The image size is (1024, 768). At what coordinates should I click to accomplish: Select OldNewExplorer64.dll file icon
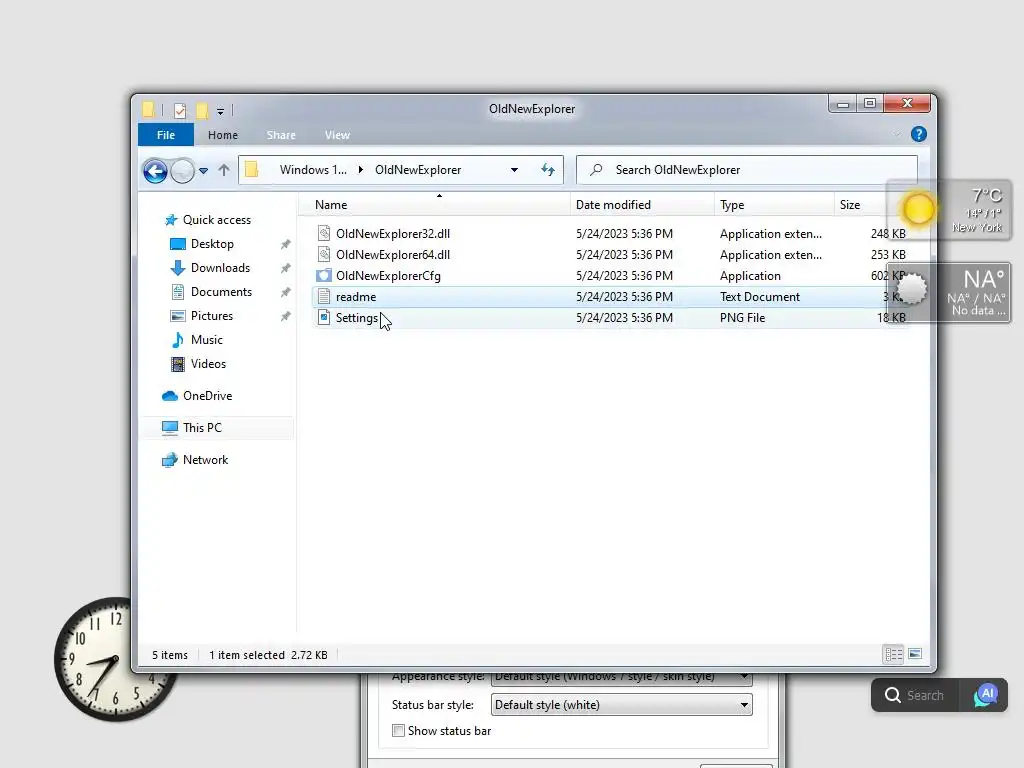(324, 254)
